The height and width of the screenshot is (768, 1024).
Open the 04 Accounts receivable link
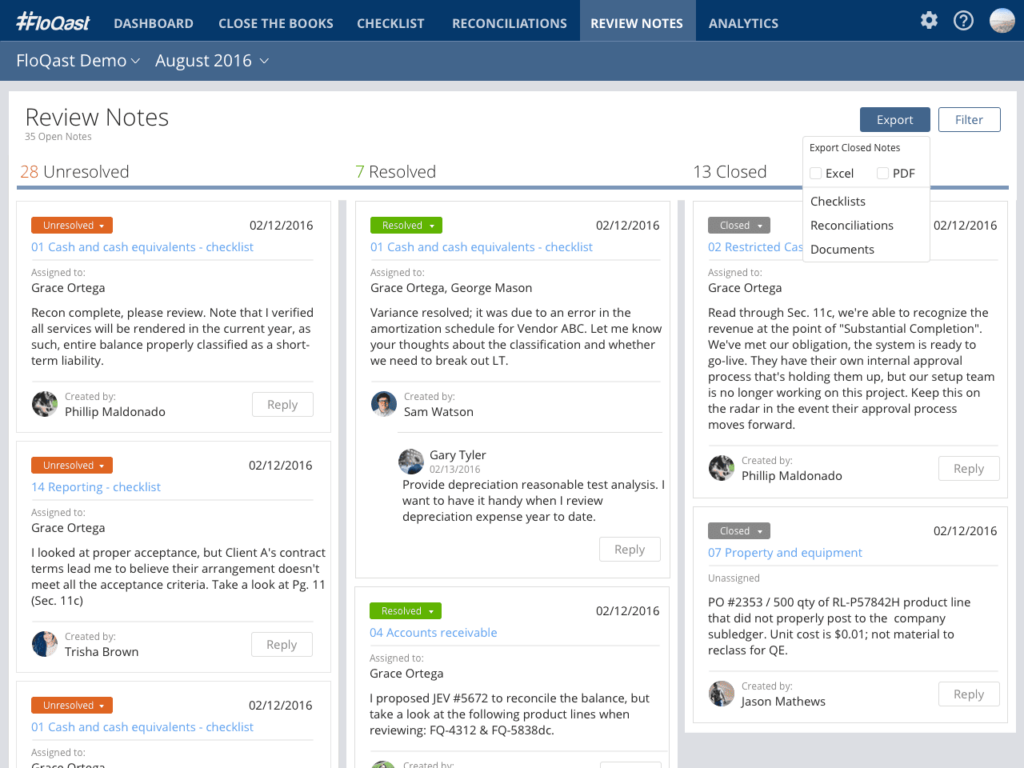(433, 632)
